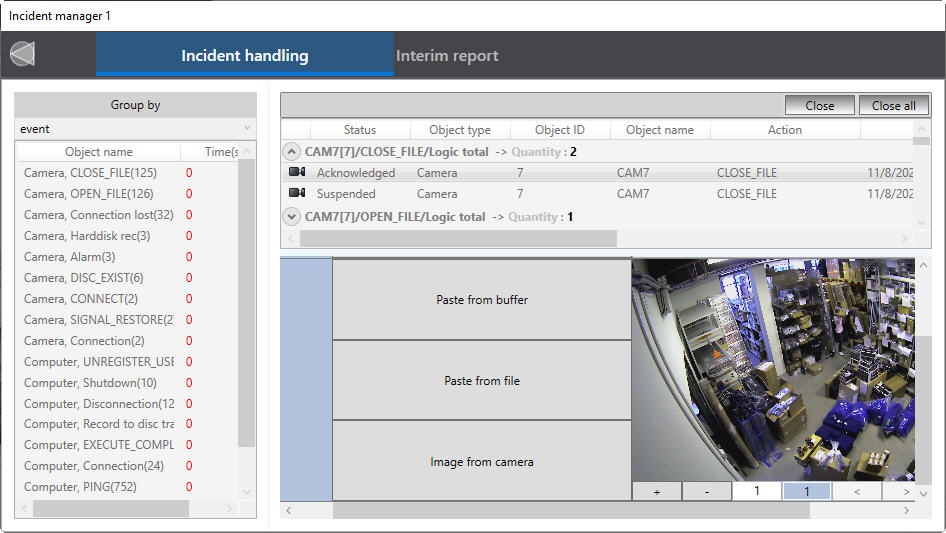946x533 pixels.
Task: Switch to the Interim report tab
Action: pos(447,56)
